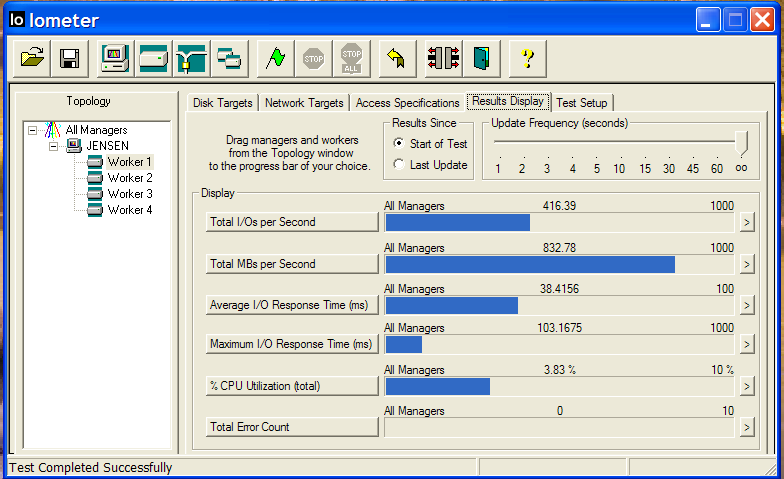Reset workers with the yellow arrow
Image resolution: width=784 pixels, height=479 pixels.
[x=398, y=58]
